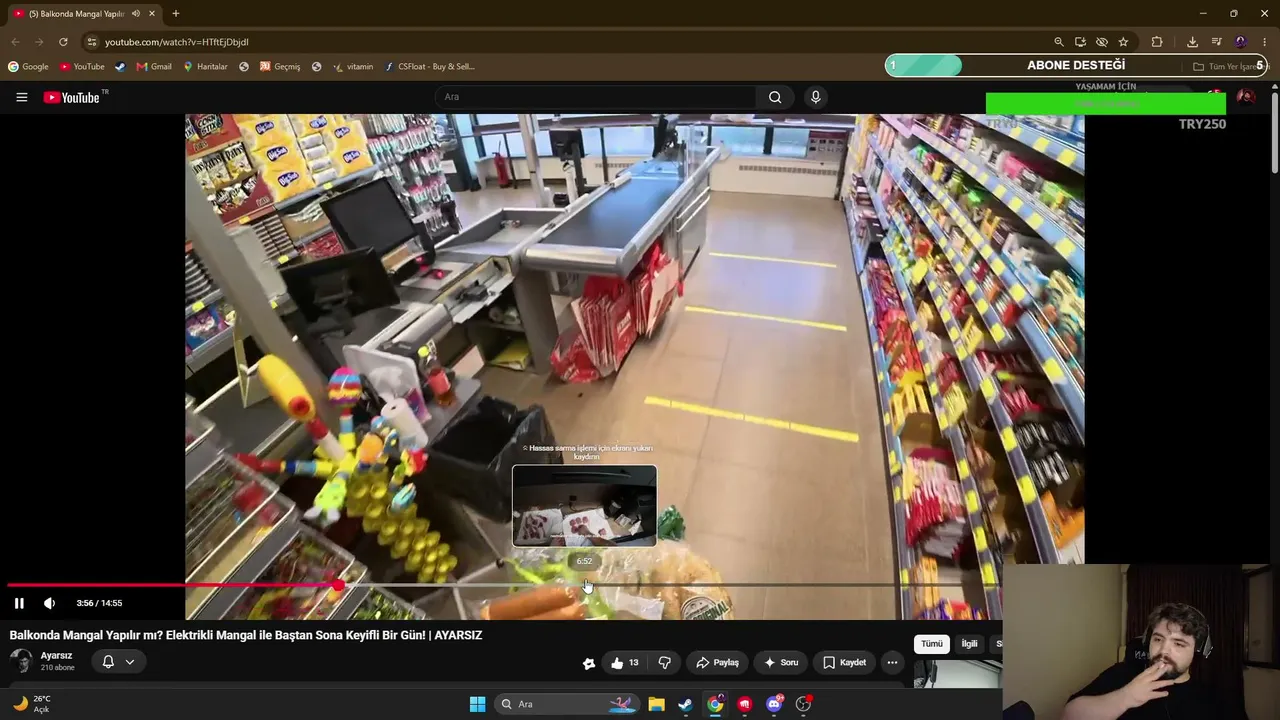Bookmark this page with the star icon
This screenshot has height=720, width=1280.
(1123, 42)
